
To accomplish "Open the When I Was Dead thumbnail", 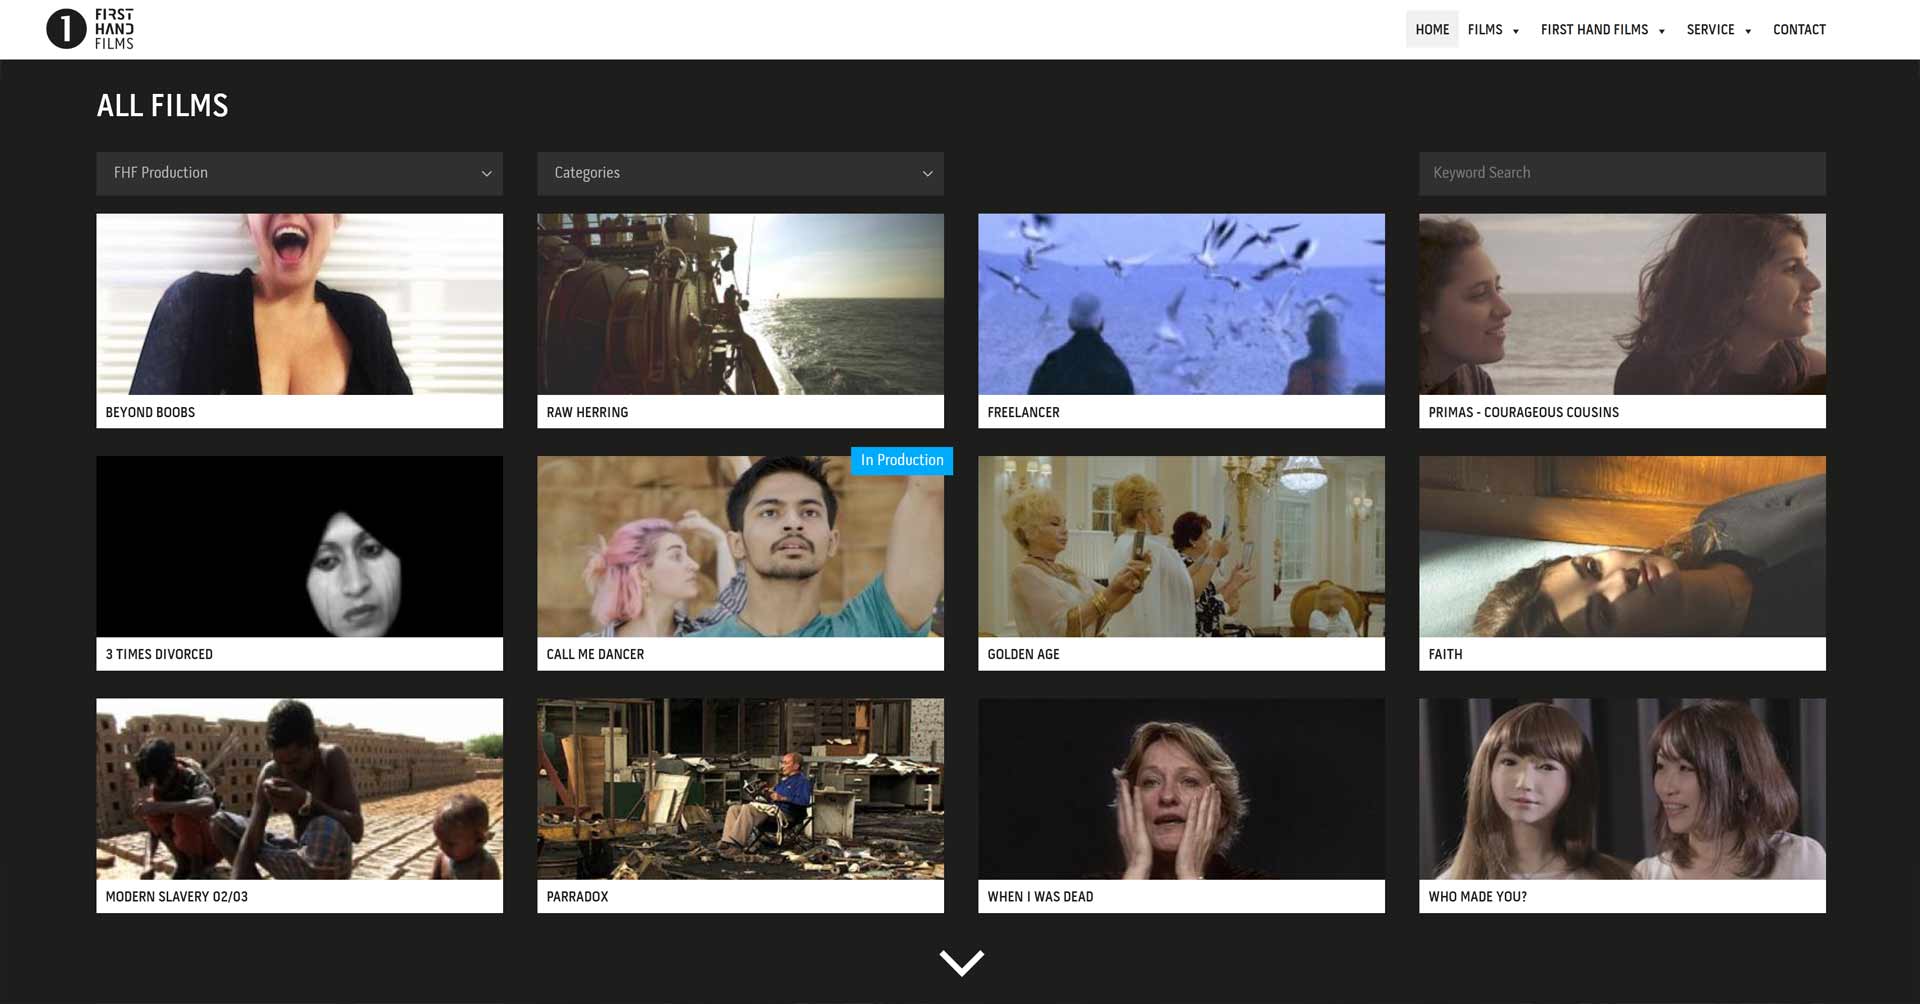I will pos(1181,789).
